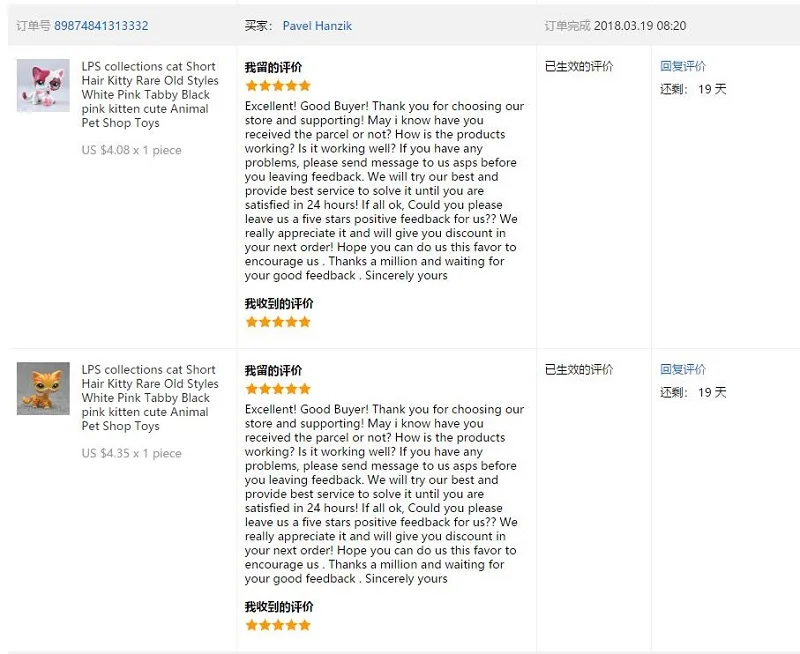Viewport: 800px width, 654px height.
Task: Click stars under 我留的评价 for white cat item
Action: tap(278, 86)
